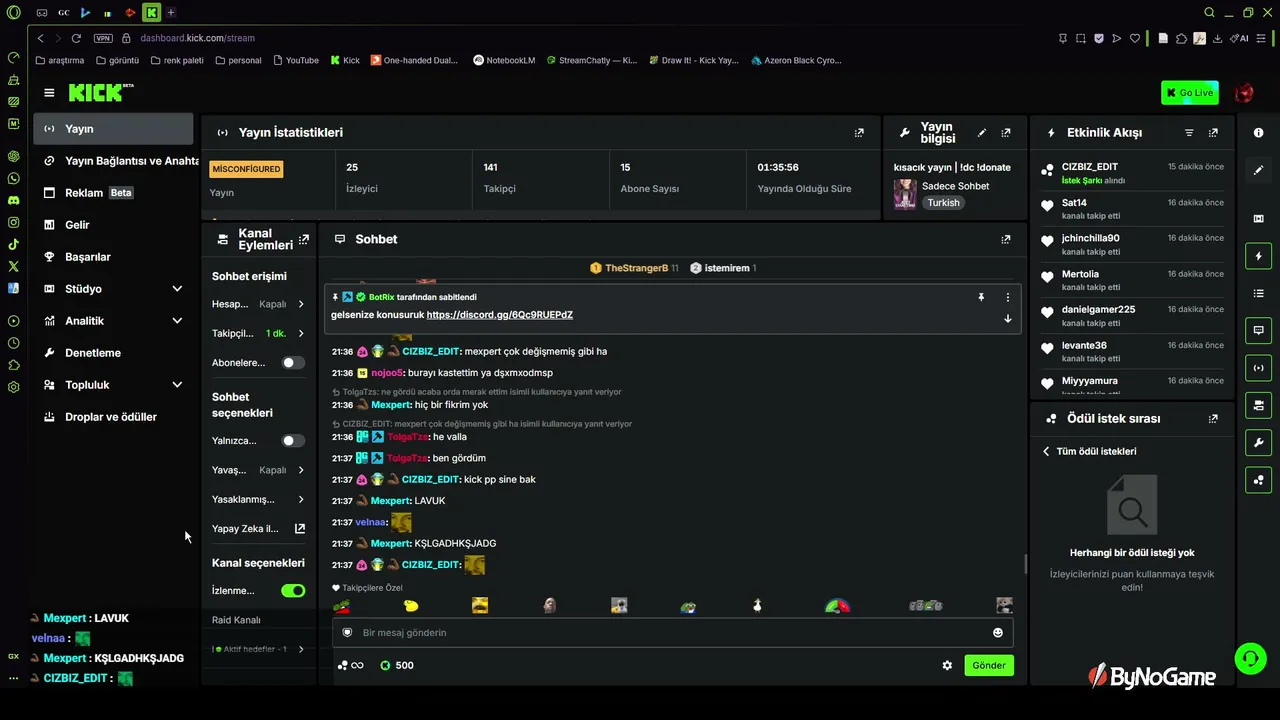Pop out the Yayın İstatistikleri panel
The width and height of the screenshot is (1280, 720).
859,132
